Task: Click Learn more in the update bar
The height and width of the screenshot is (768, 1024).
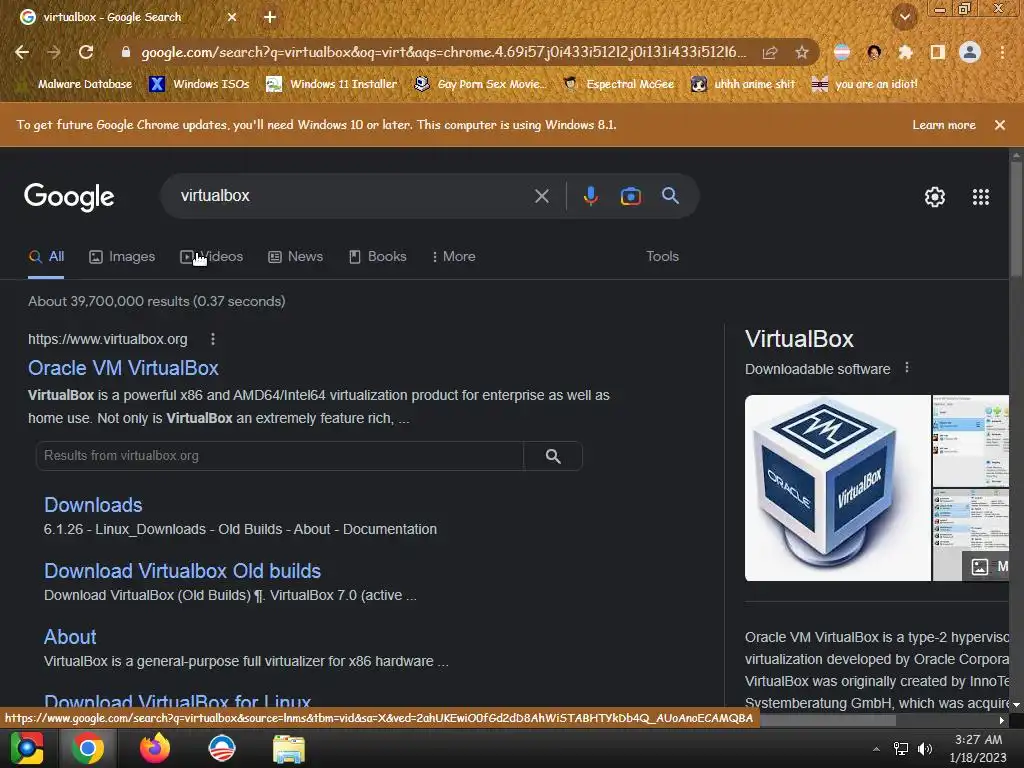Action: pos(944,125)
